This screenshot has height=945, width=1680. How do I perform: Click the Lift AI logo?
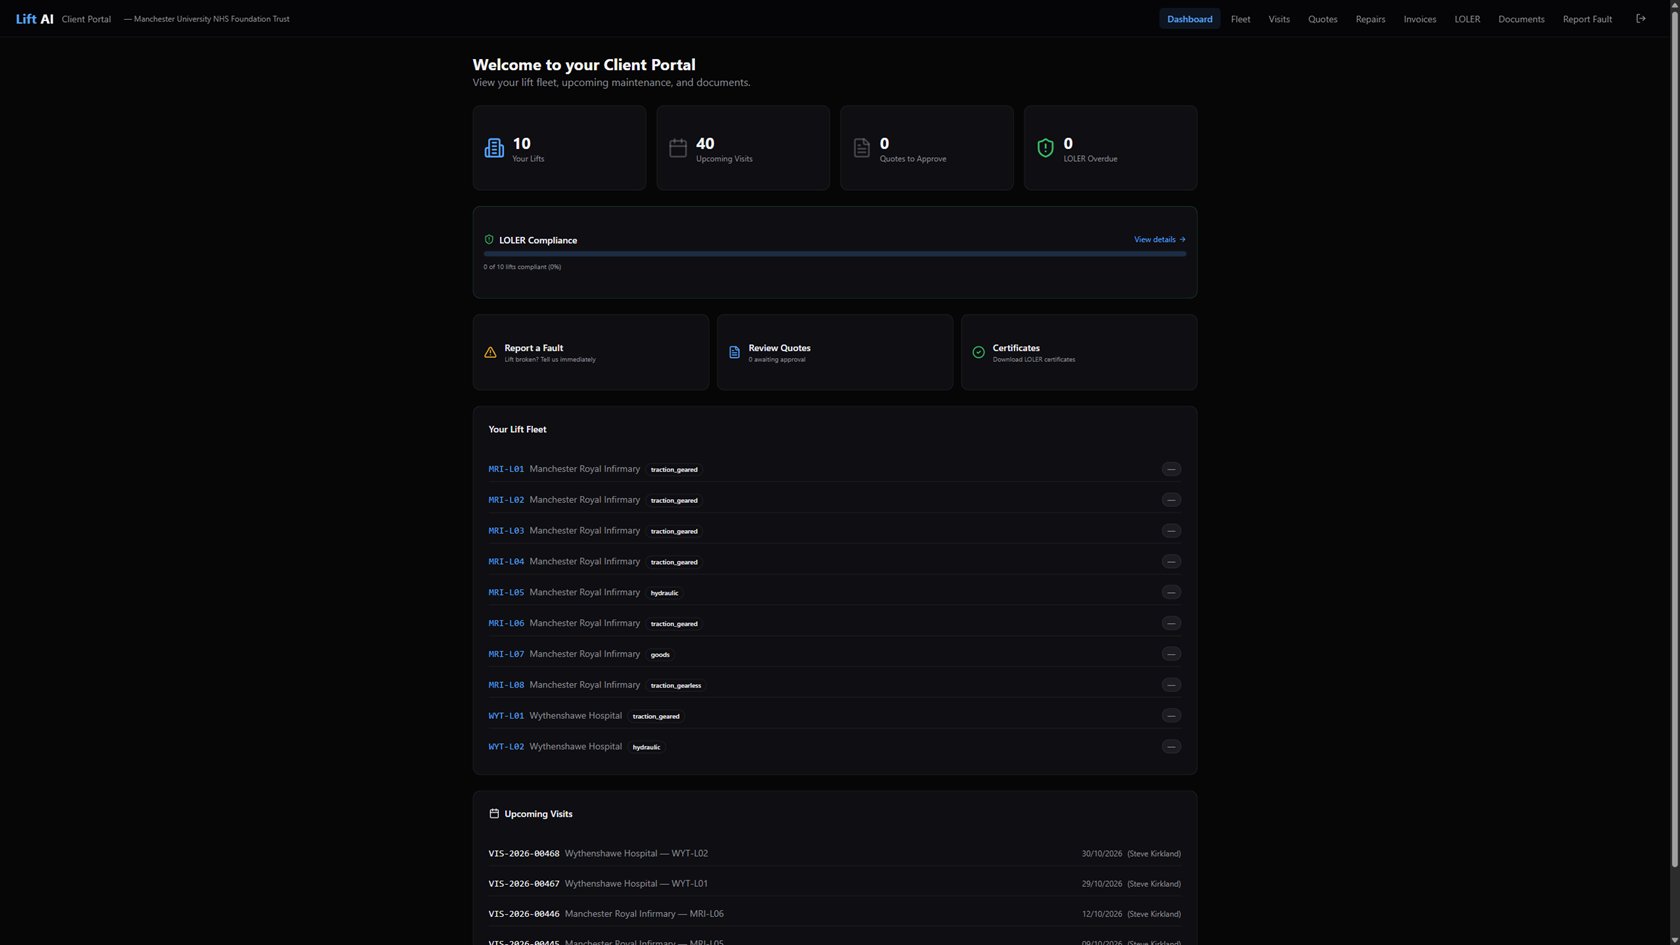pos(35,19)
